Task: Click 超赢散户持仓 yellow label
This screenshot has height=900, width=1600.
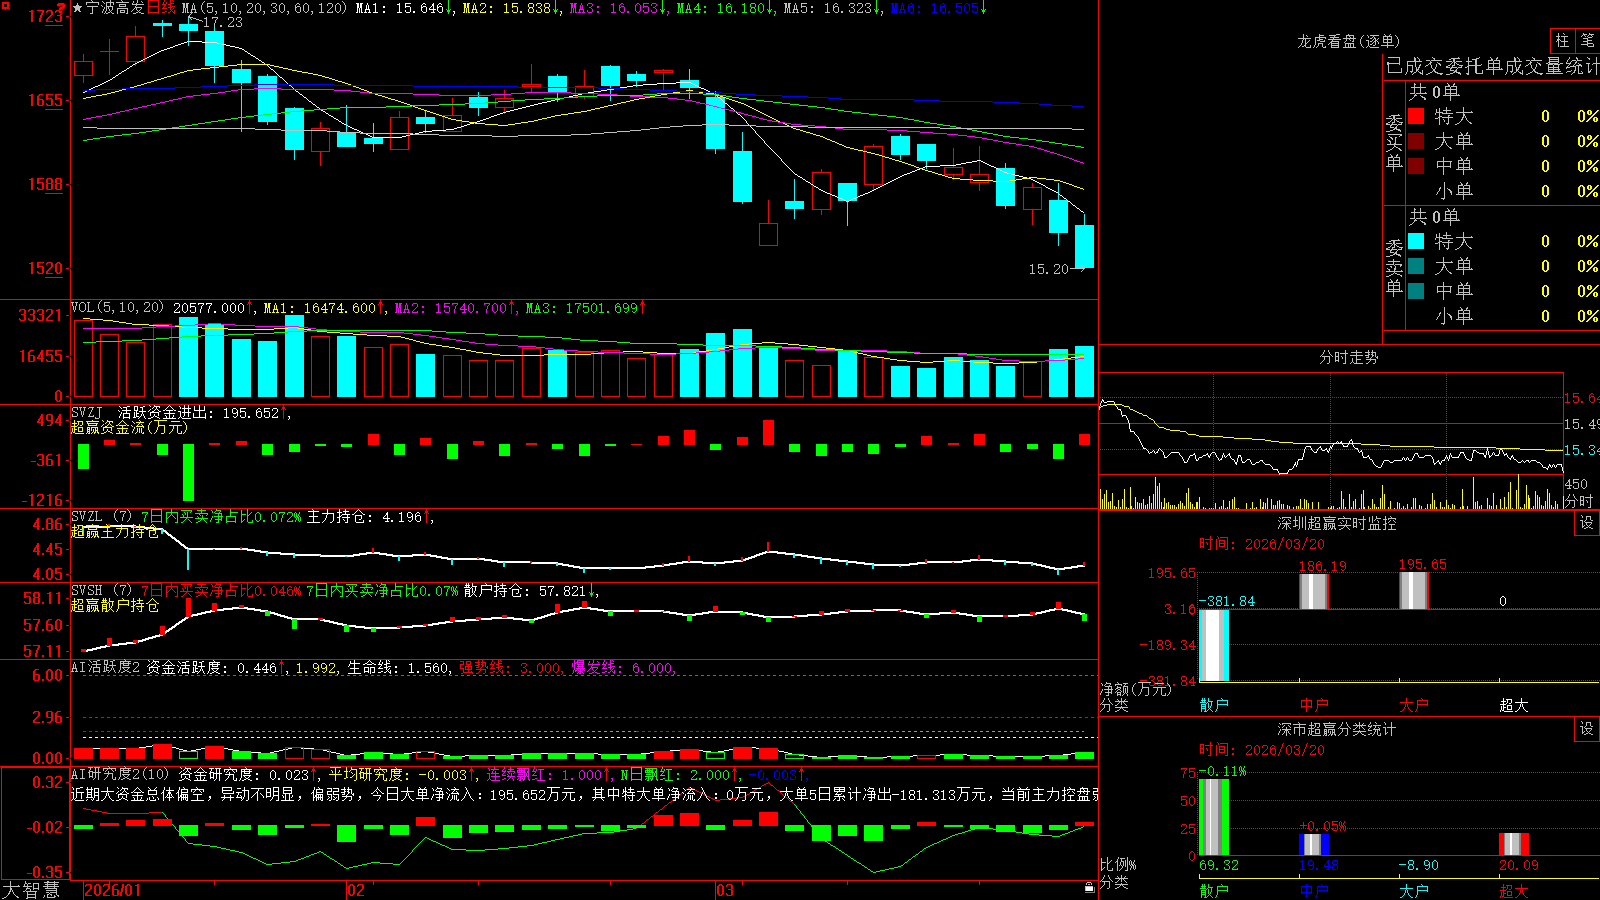Action: 115,606
